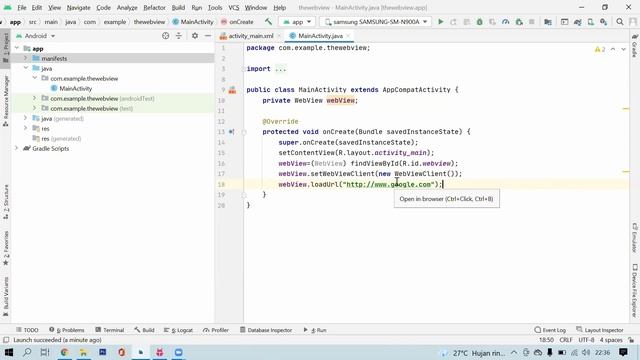Click the Search Everywhere magnifier icon

click(x=620, y=22)
